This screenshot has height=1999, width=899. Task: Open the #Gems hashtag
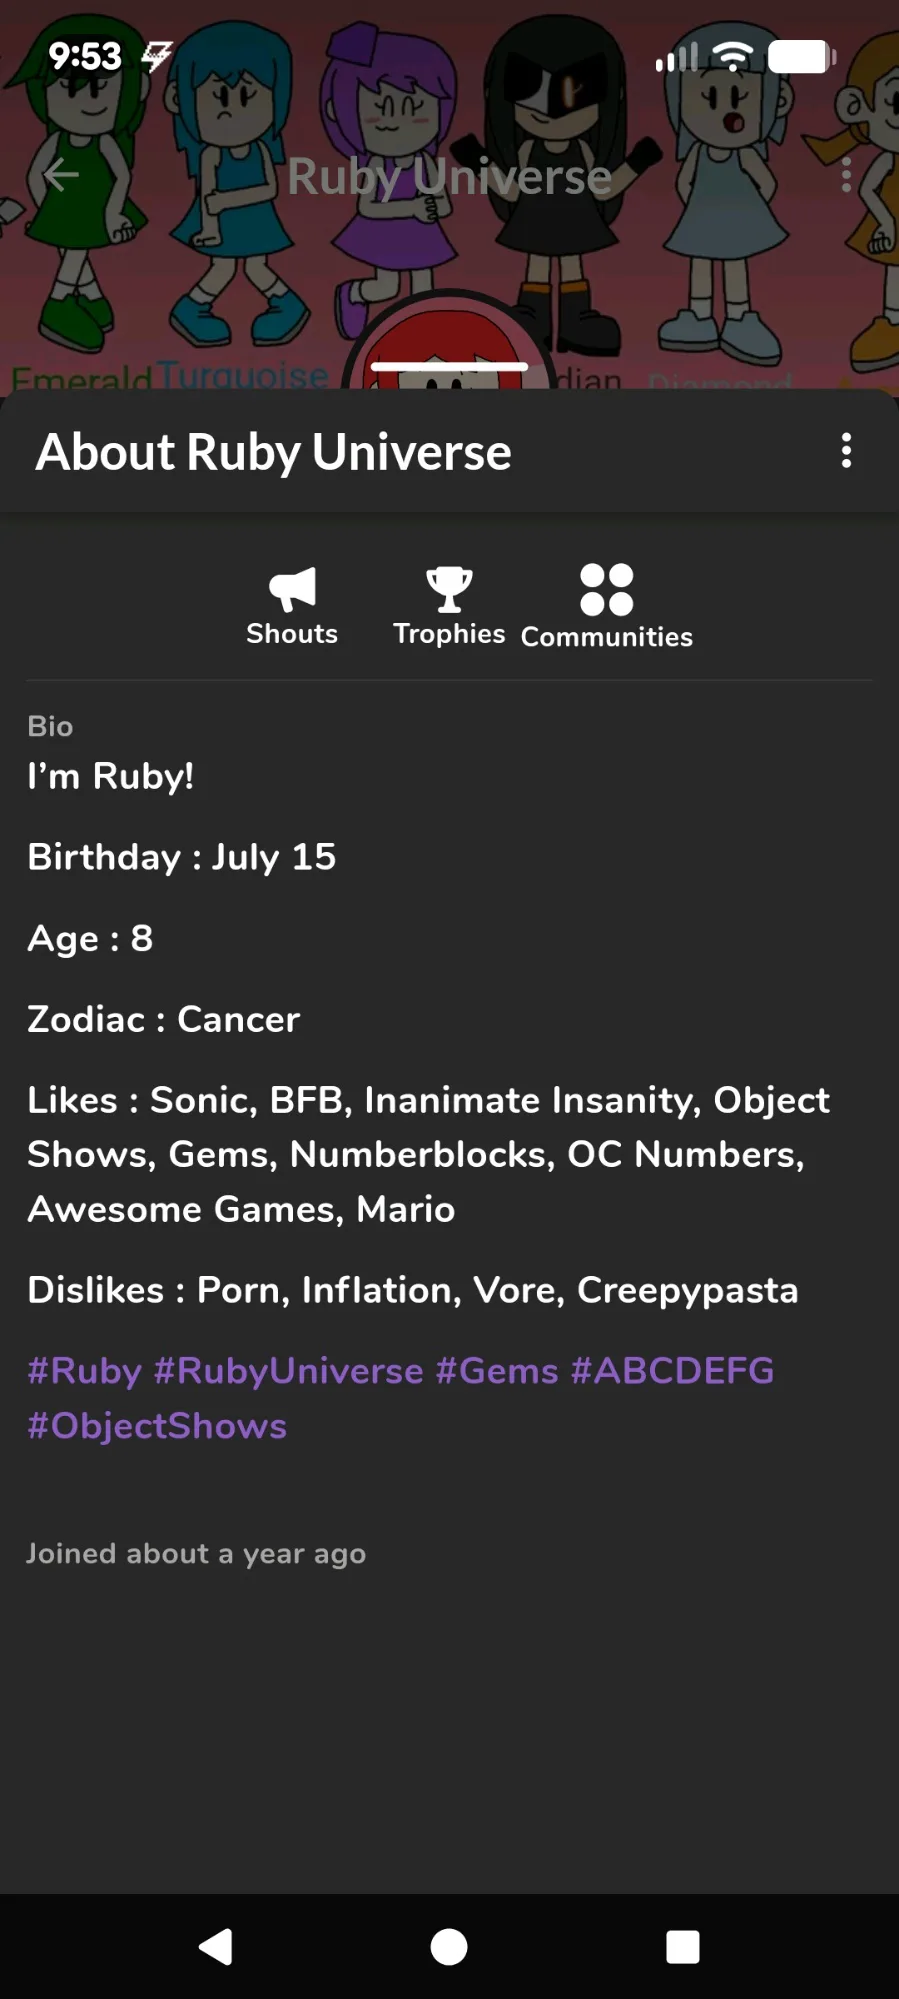click(496, 1371)
